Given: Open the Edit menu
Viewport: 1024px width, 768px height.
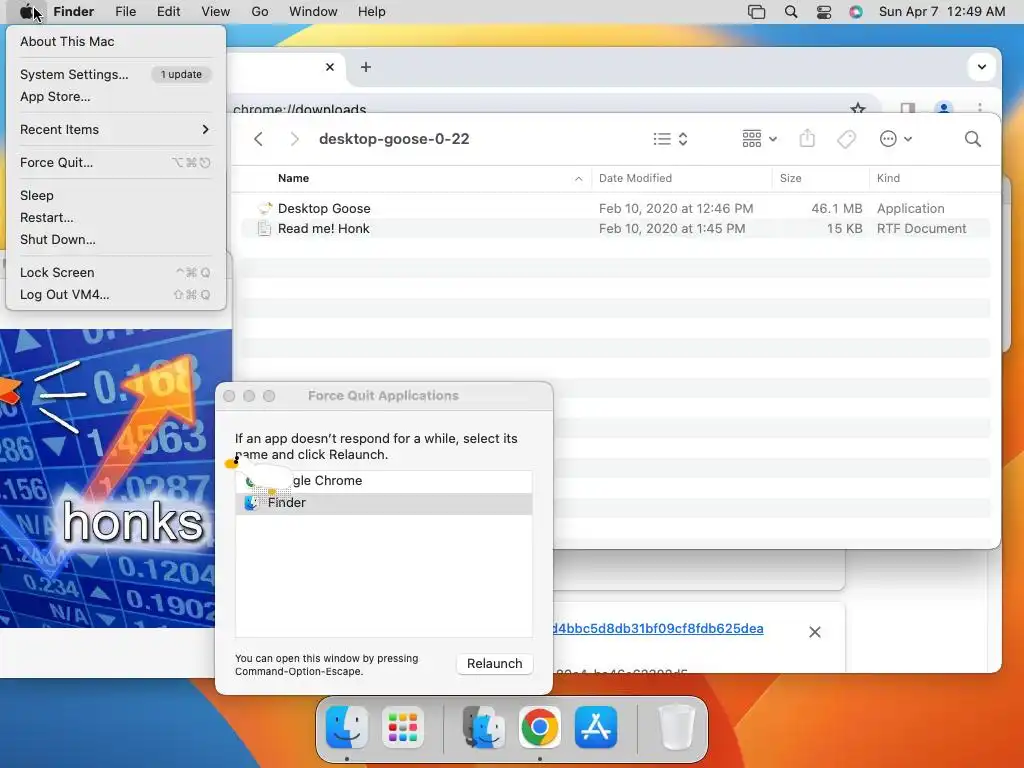Looking at the screenshot, I should 168,12.
